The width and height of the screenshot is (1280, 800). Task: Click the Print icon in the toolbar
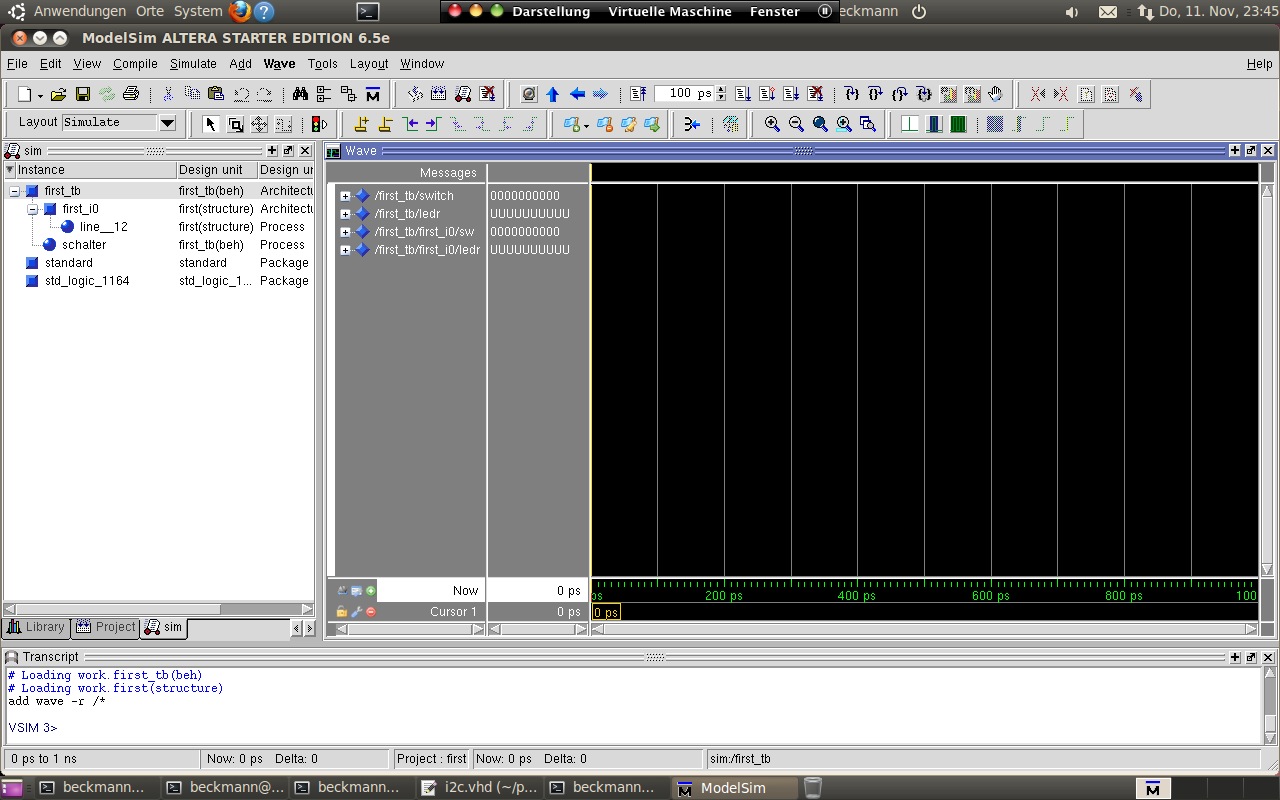pos(131,94)
